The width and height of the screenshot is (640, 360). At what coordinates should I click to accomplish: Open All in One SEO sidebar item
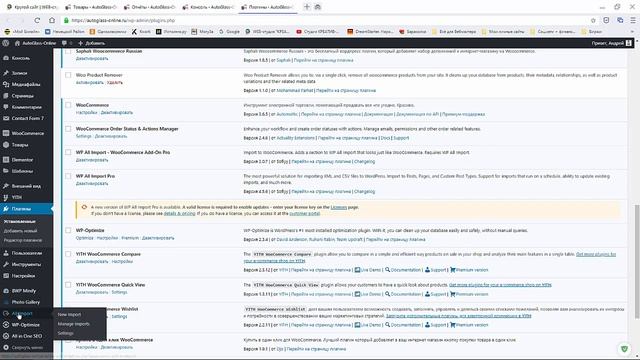pos(27,336)
